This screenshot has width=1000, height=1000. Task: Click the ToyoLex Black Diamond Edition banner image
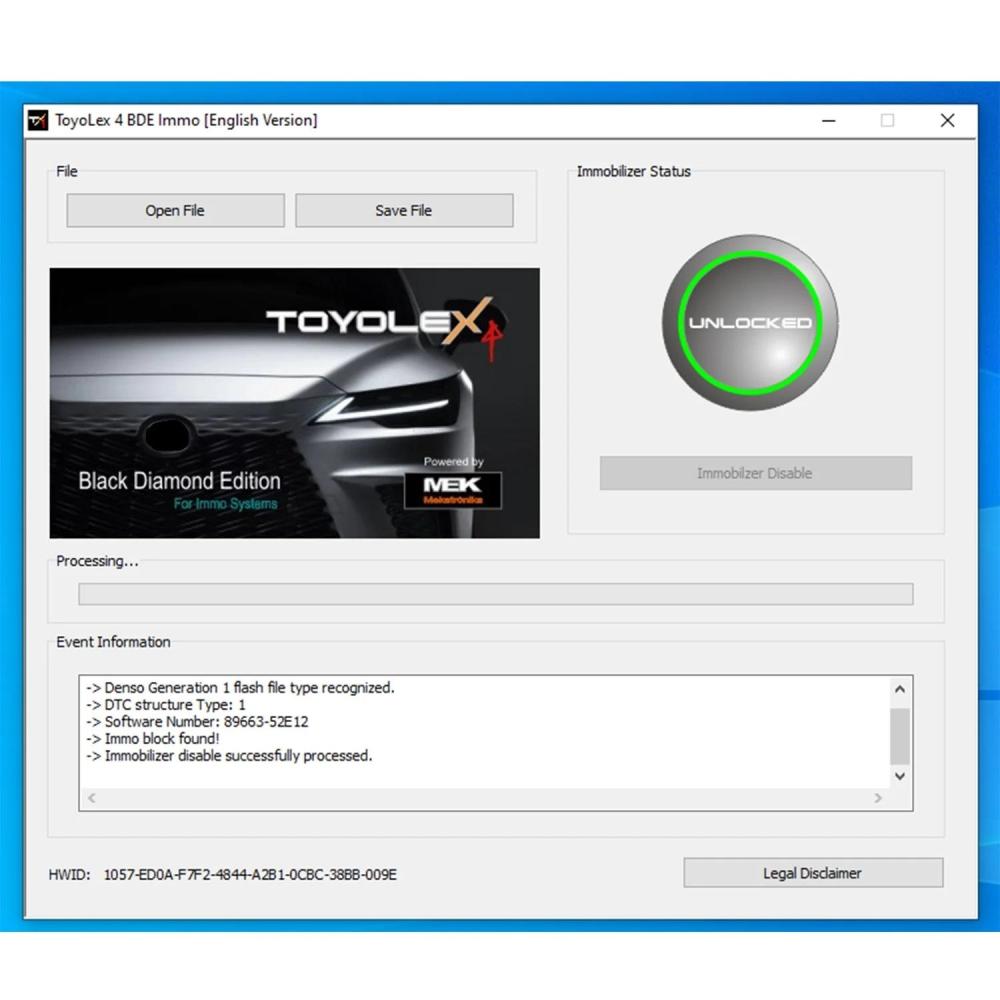[295, 400]
